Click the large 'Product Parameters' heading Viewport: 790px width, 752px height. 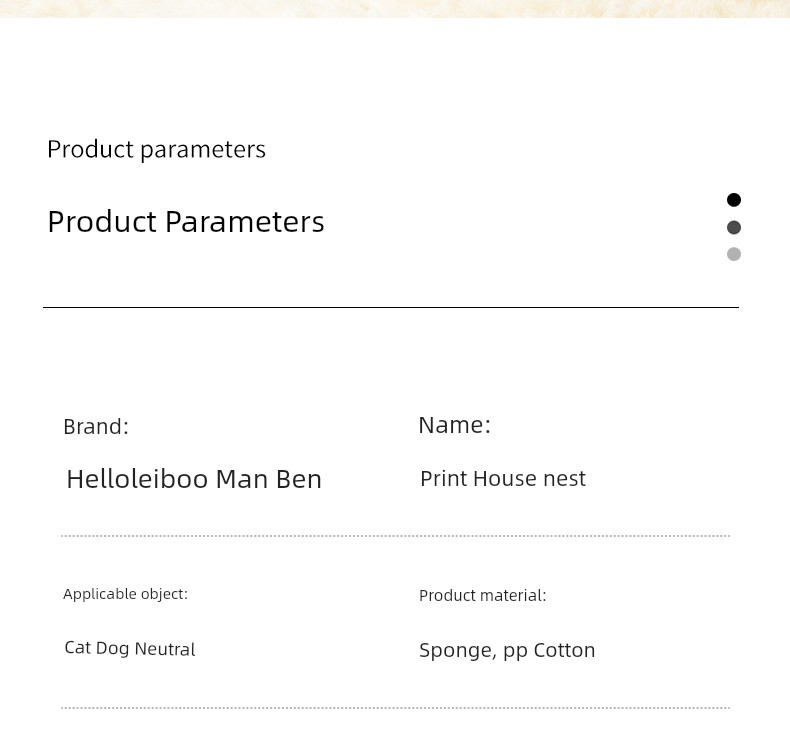pos(186,222)
